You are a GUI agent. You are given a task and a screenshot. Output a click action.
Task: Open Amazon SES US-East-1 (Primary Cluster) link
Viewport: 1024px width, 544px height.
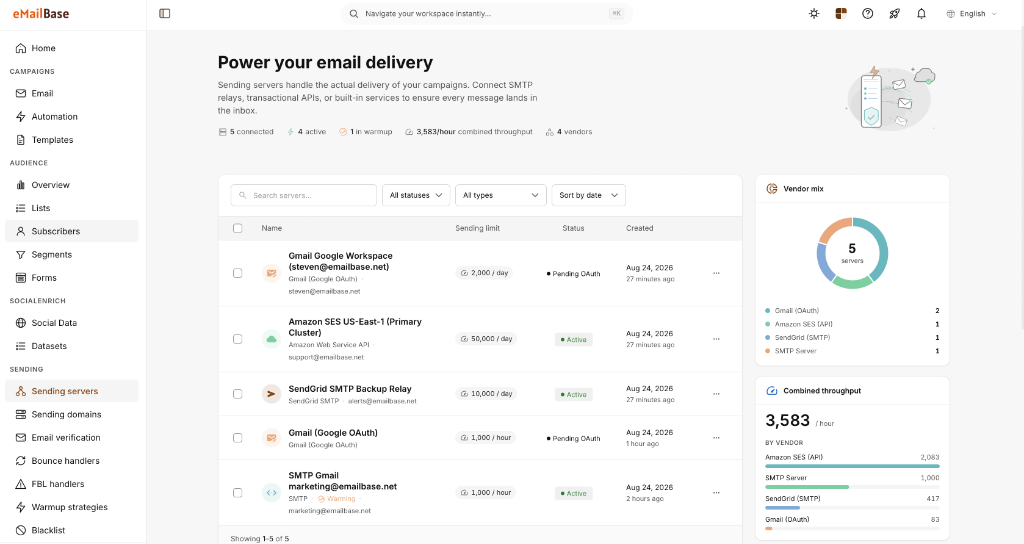click(355, 327)
